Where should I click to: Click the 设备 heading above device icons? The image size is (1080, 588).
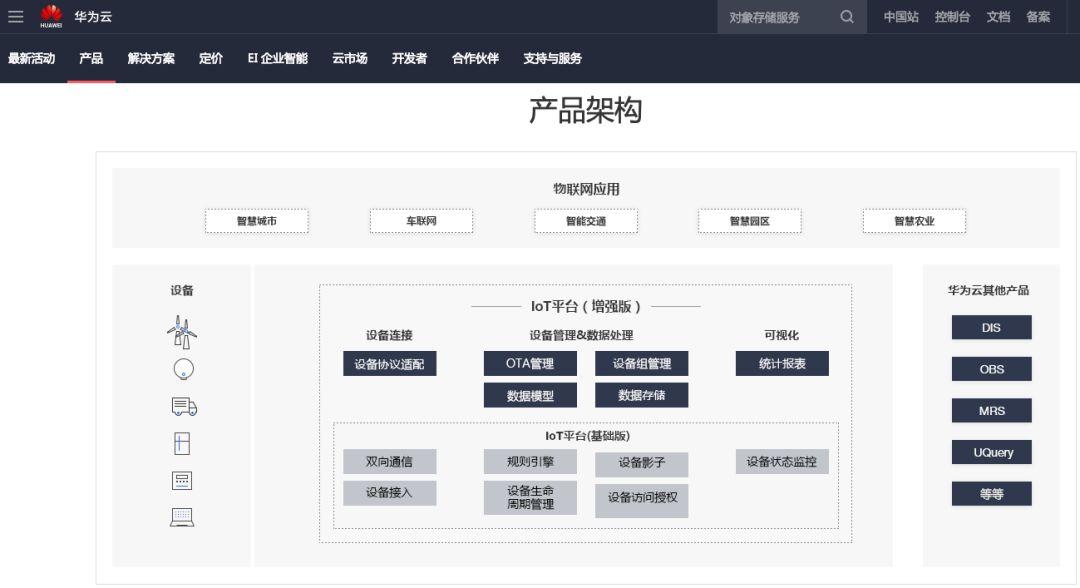click(182, 291)
